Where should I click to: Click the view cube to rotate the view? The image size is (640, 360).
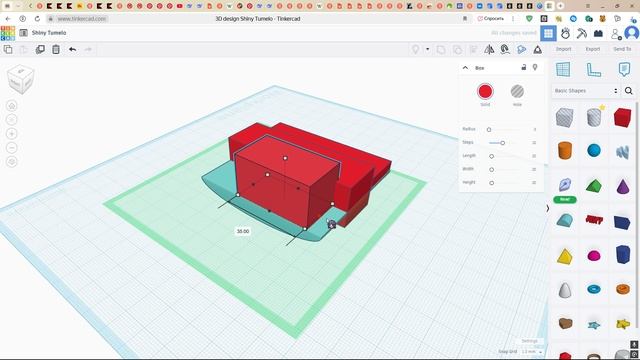(x=20, y=79)
